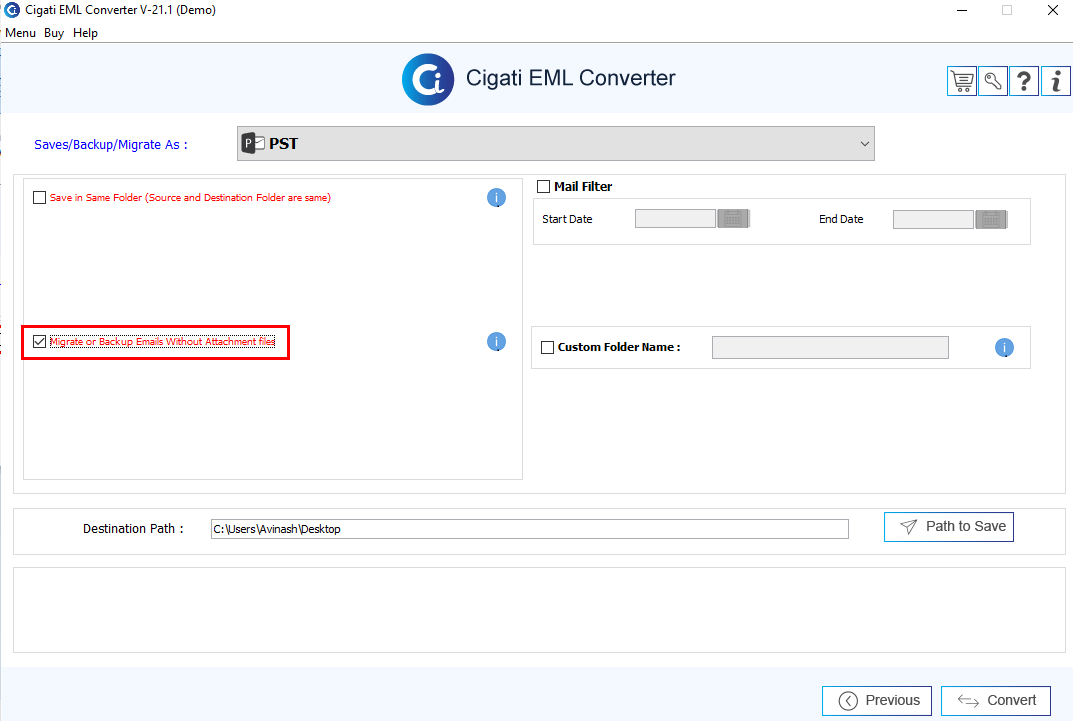Click the Cigati title bar app icon
Screen dimensions: 1073x721
[12, 10]
